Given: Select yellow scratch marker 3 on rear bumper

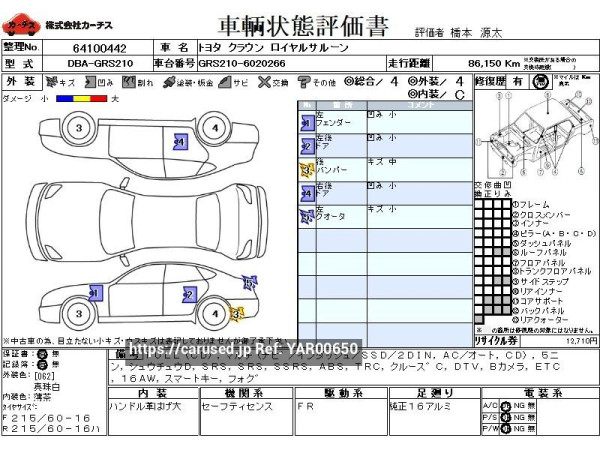Looking at the screenshot, I should click(x=237, y=315).
